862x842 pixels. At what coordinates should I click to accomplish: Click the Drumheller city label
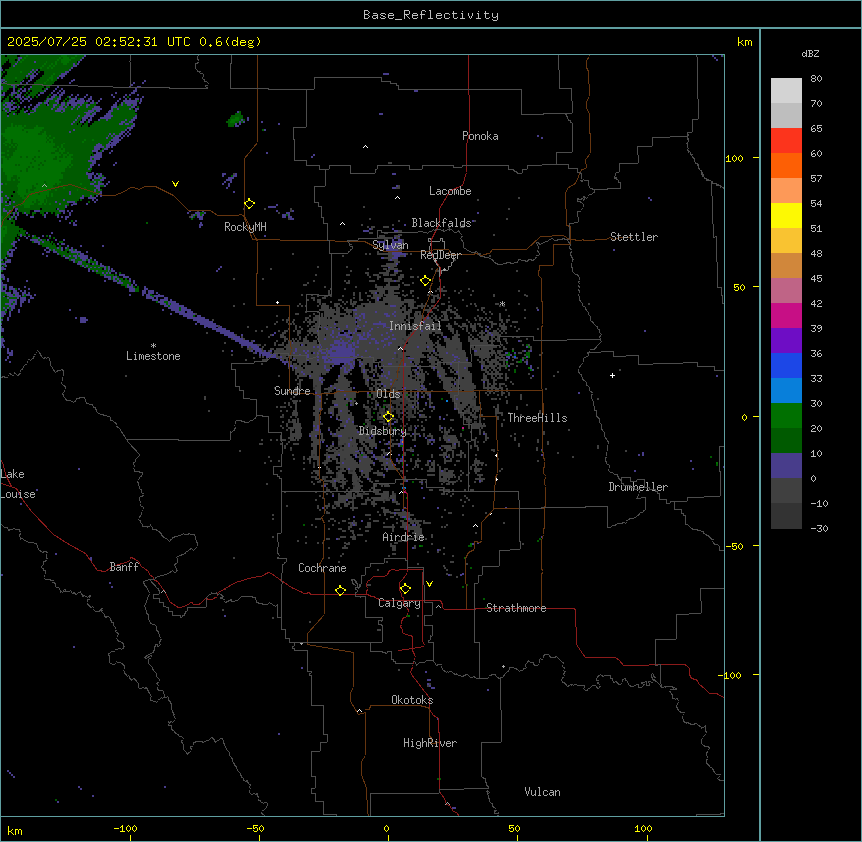[638, 487]
